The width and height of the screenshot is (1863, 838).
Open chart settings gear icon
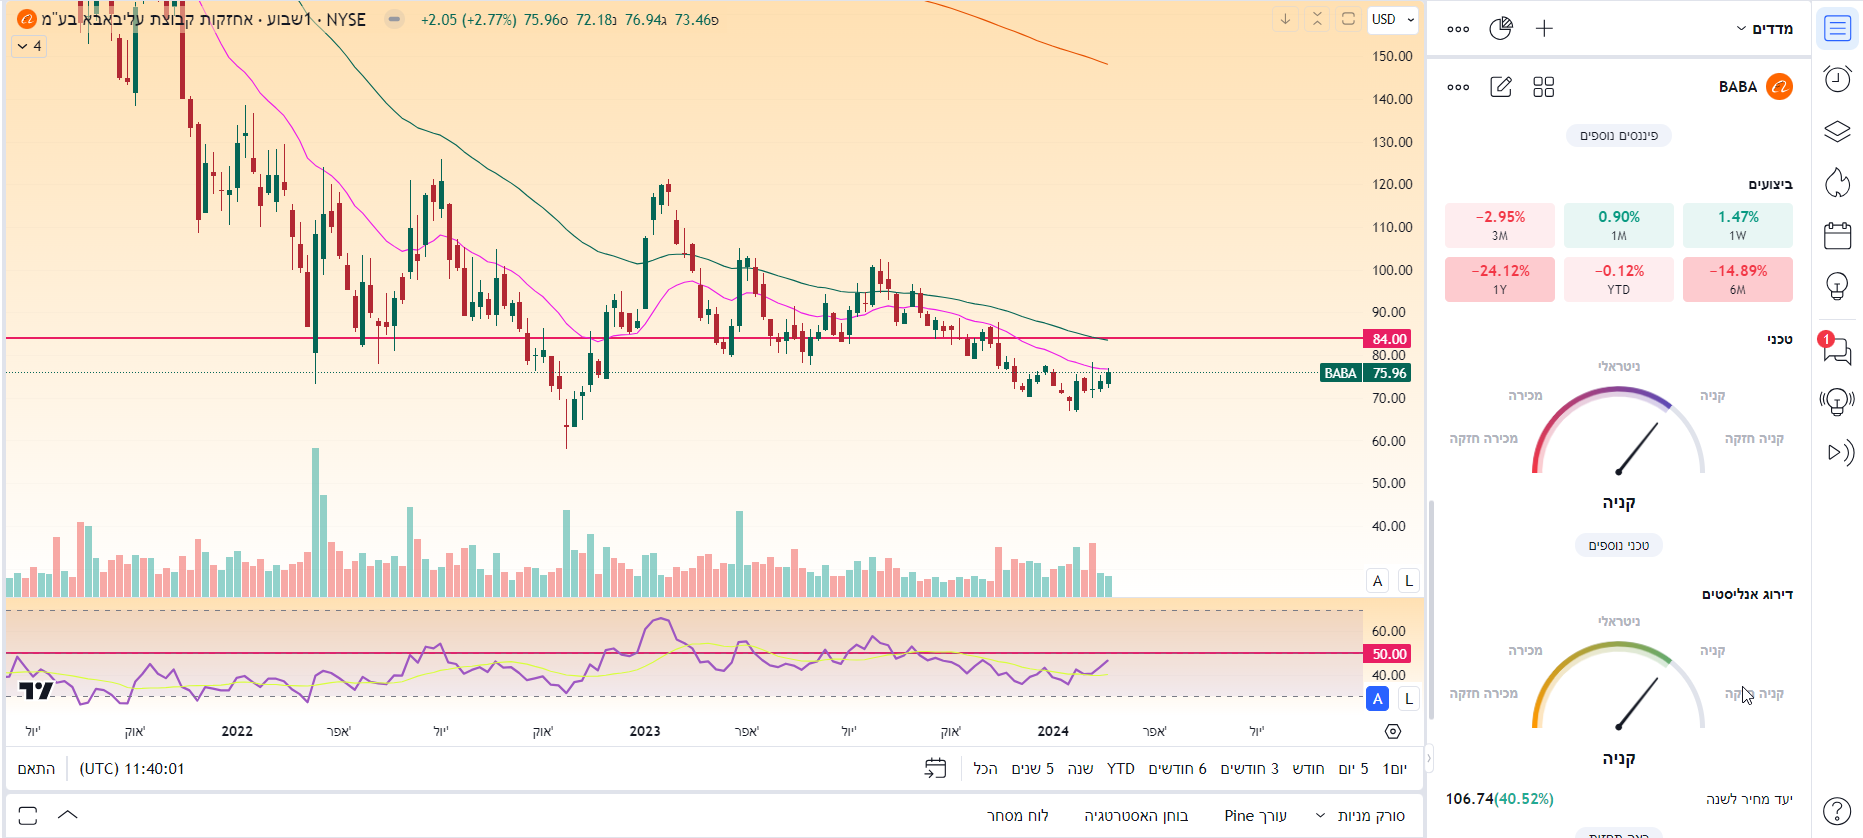pos(1393,732)
